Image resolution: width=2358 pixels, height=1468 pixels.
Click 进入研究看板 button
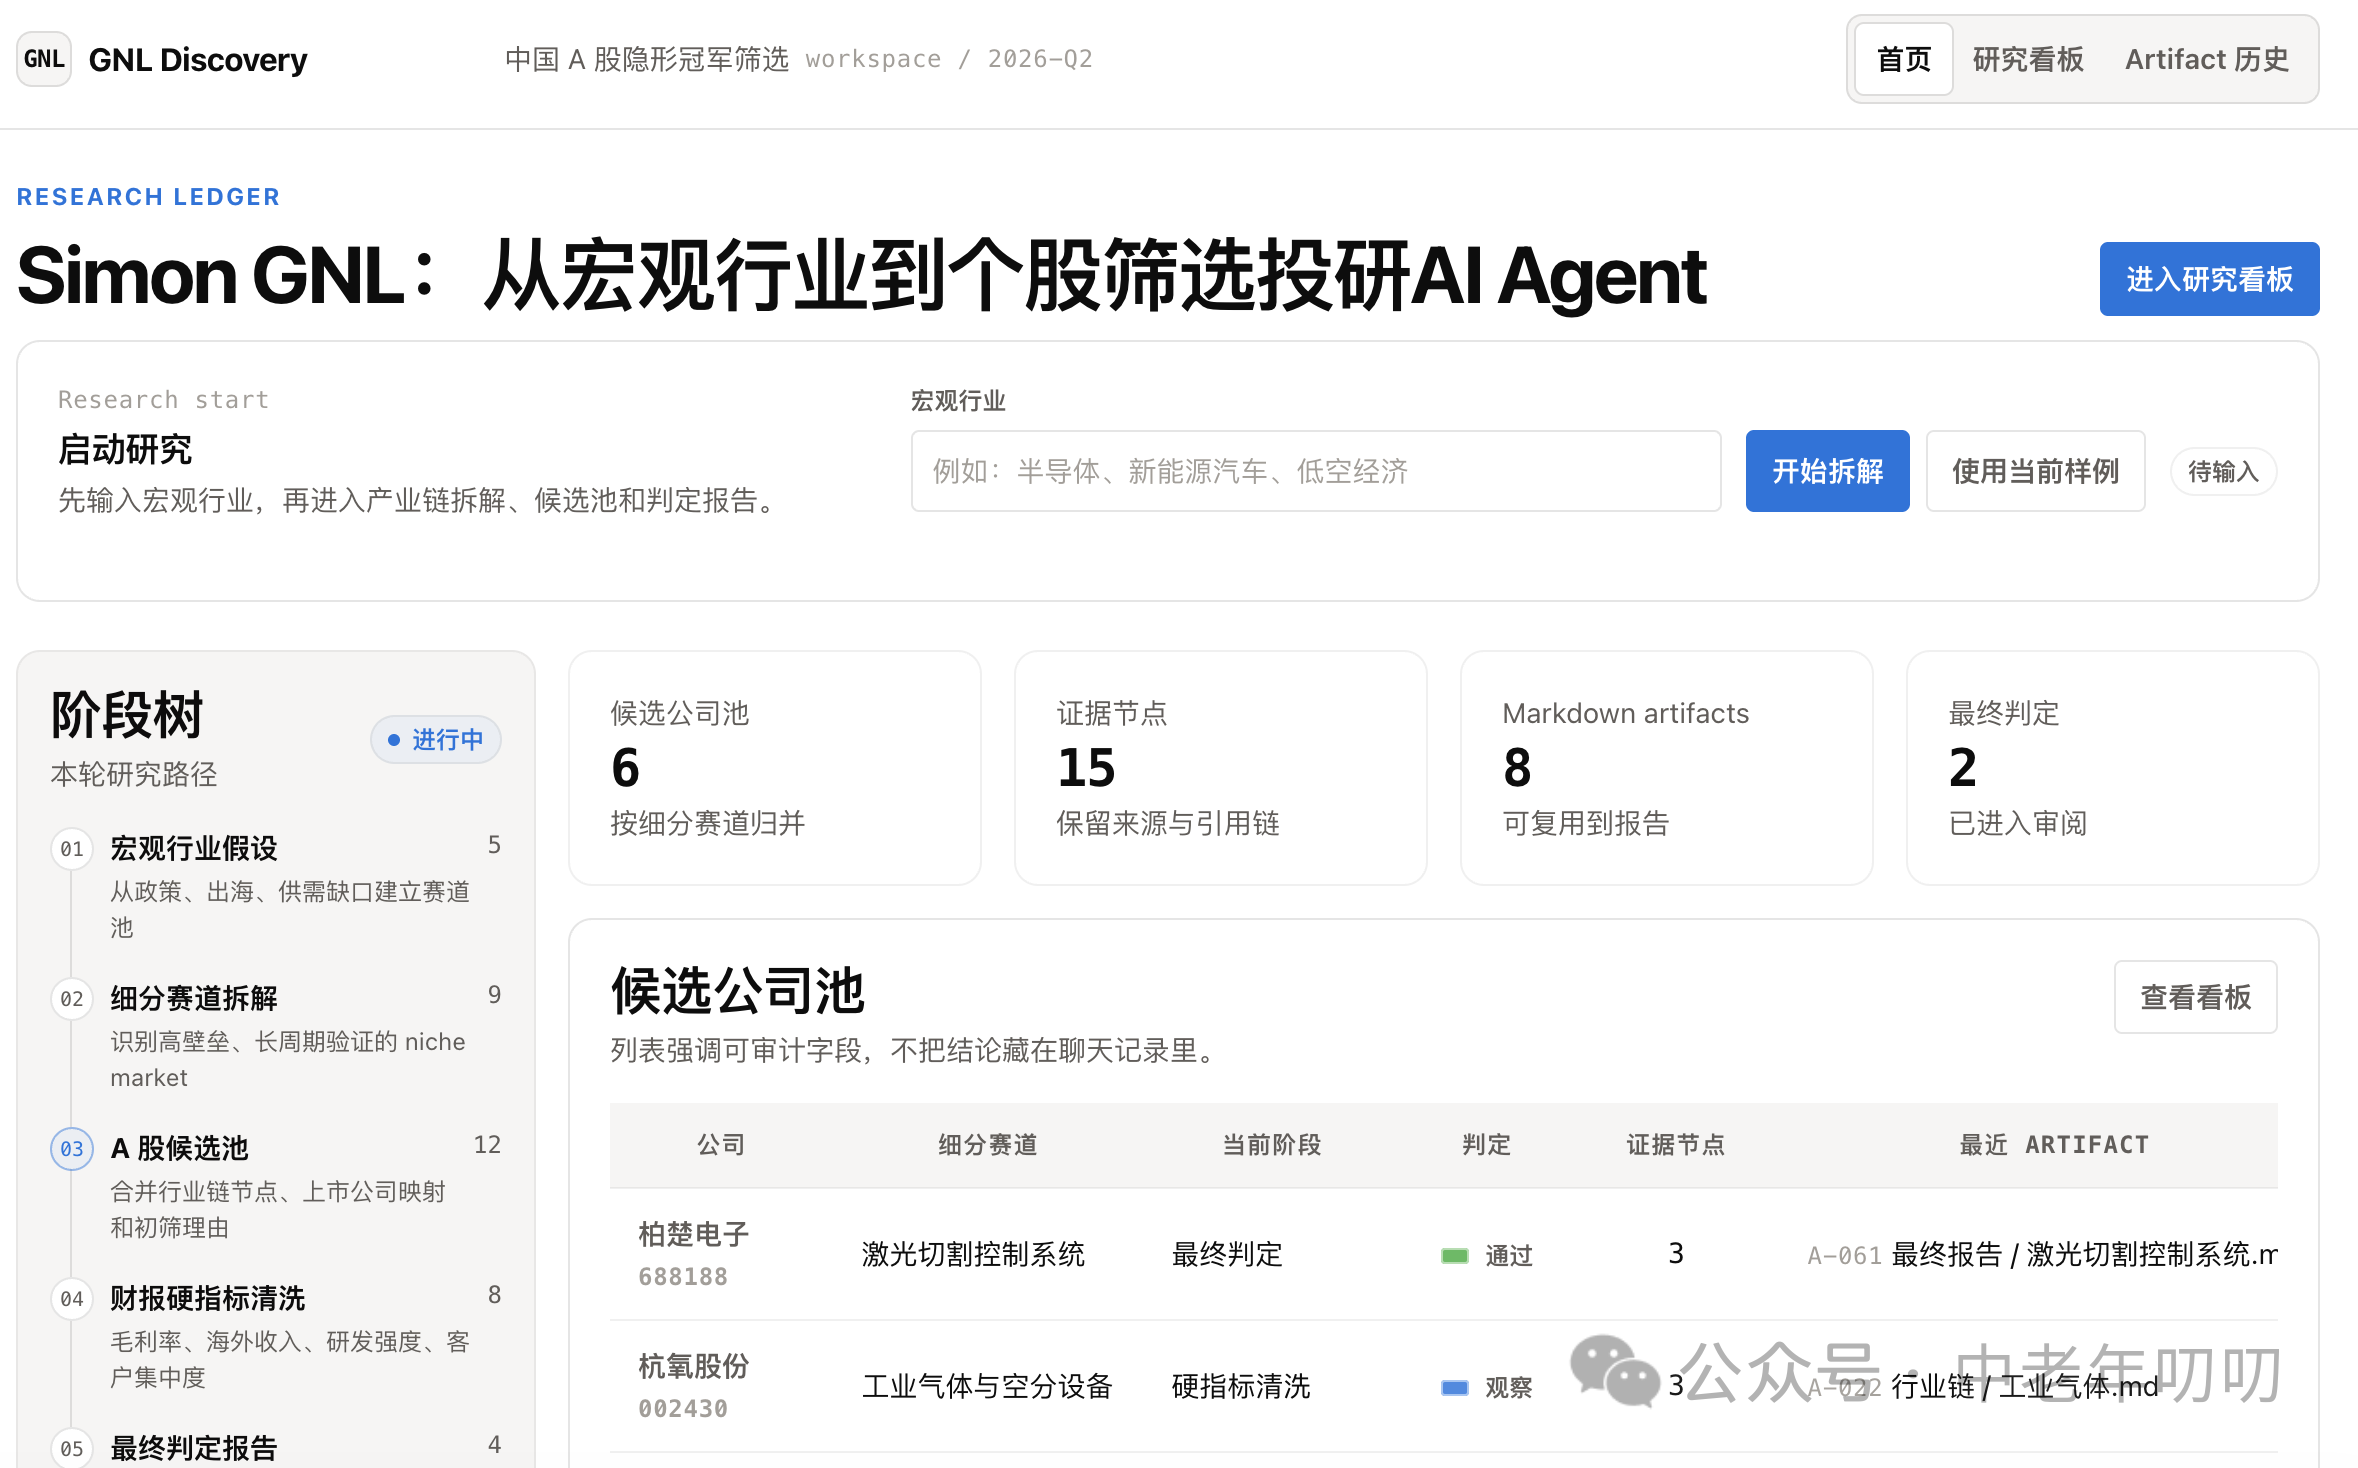pos(2209,279)
